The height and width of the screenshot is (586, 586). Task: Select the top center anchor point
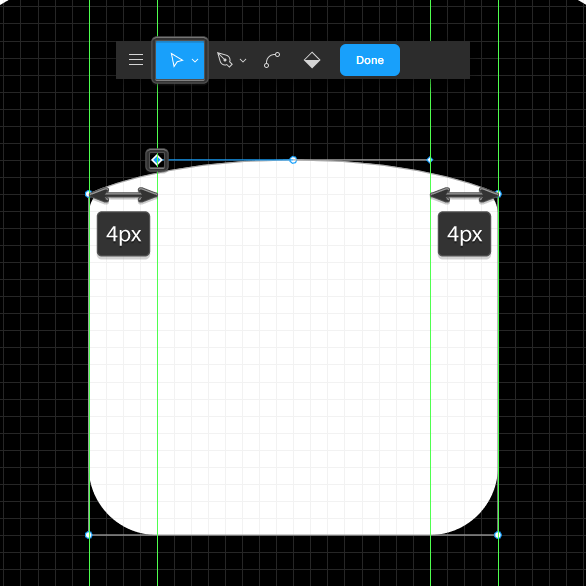click(293, 160)
